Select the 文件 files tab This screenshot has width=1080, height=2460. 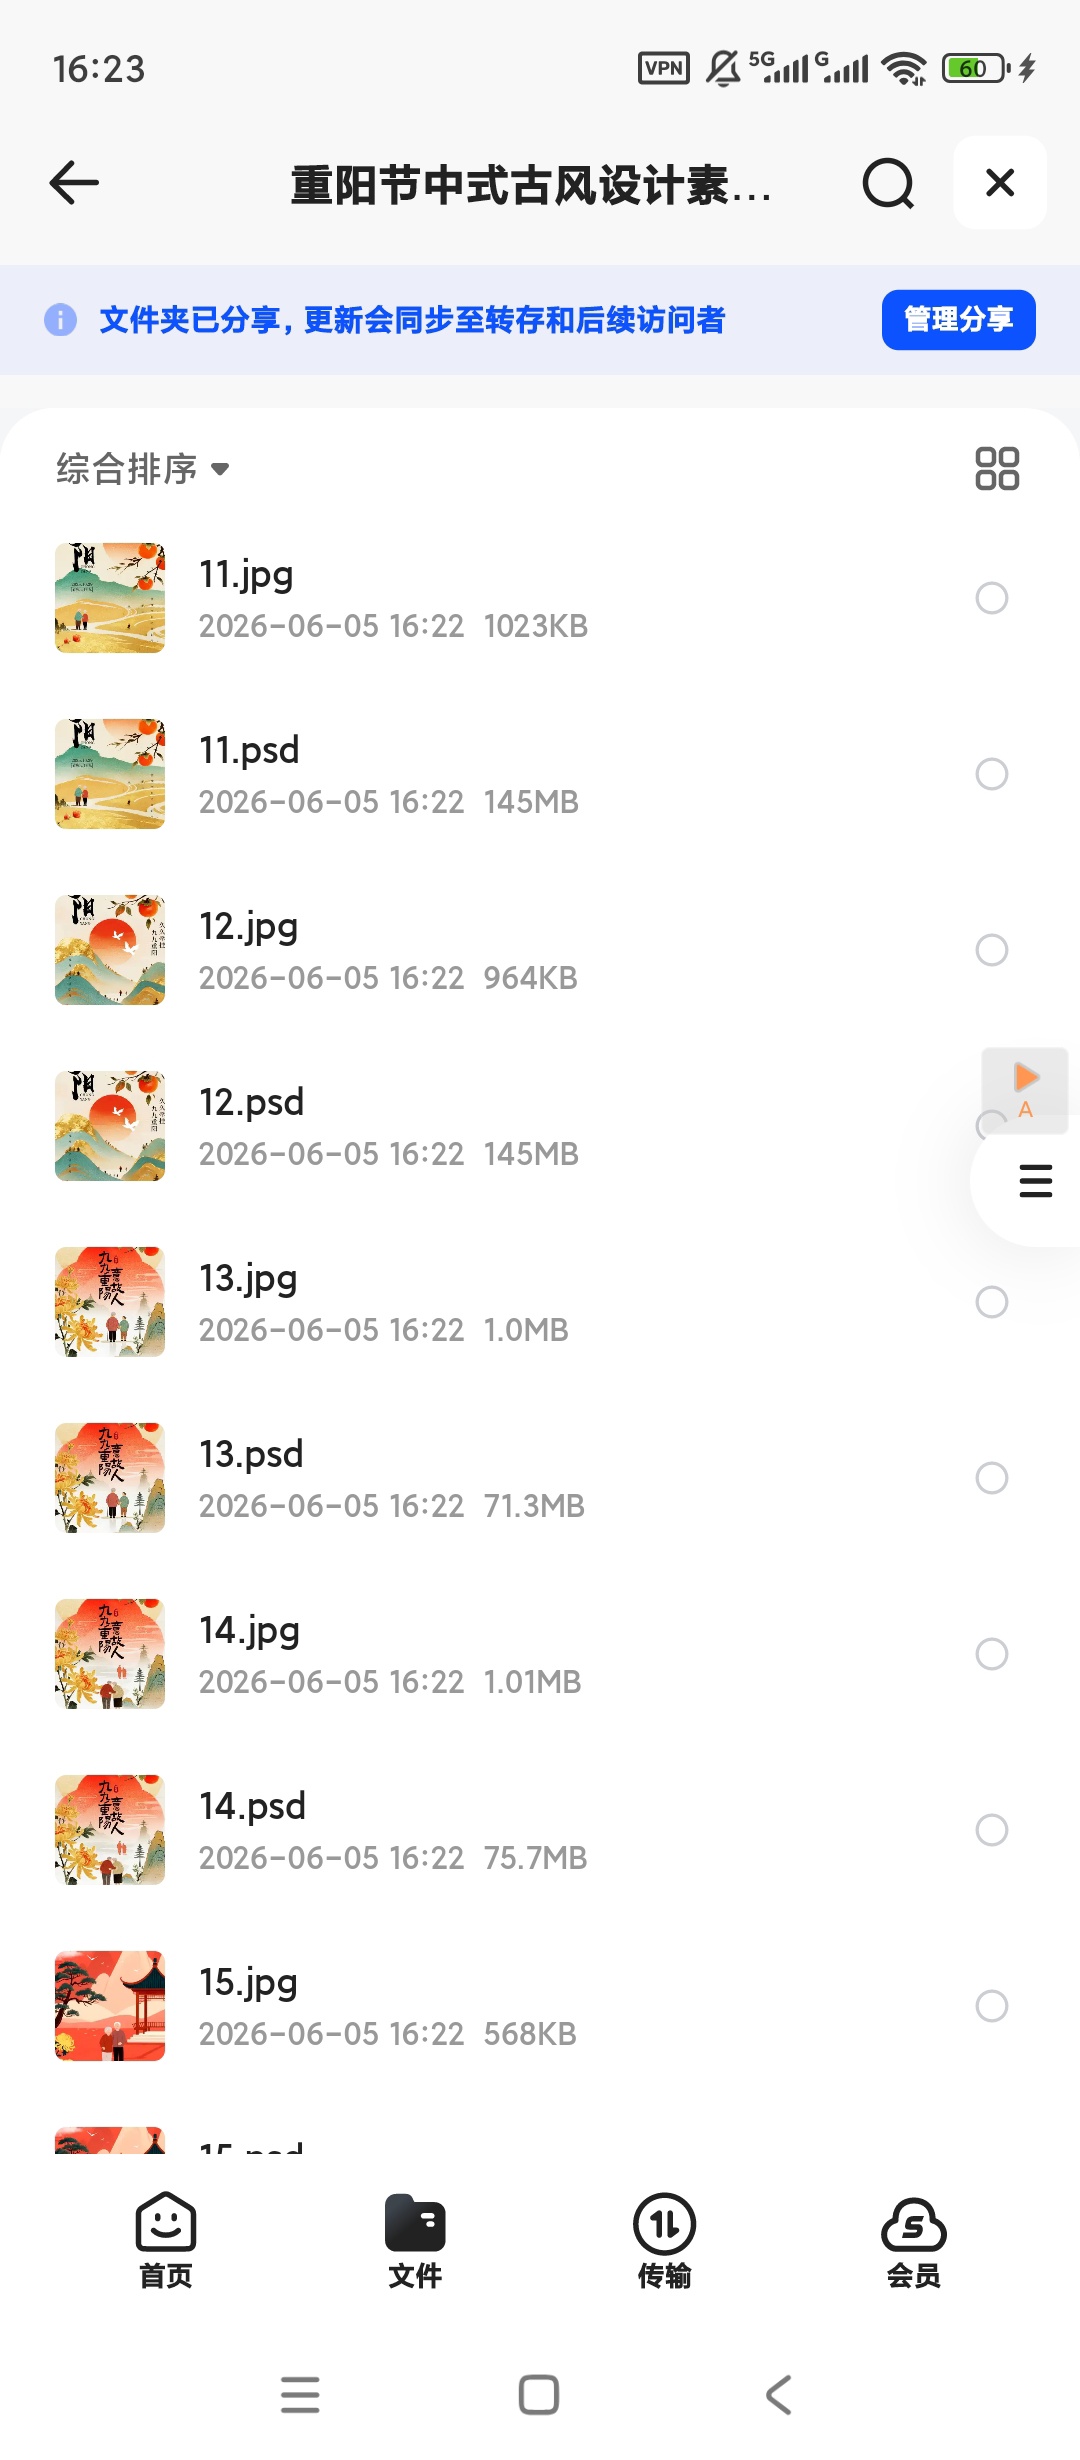(415, 2241)
